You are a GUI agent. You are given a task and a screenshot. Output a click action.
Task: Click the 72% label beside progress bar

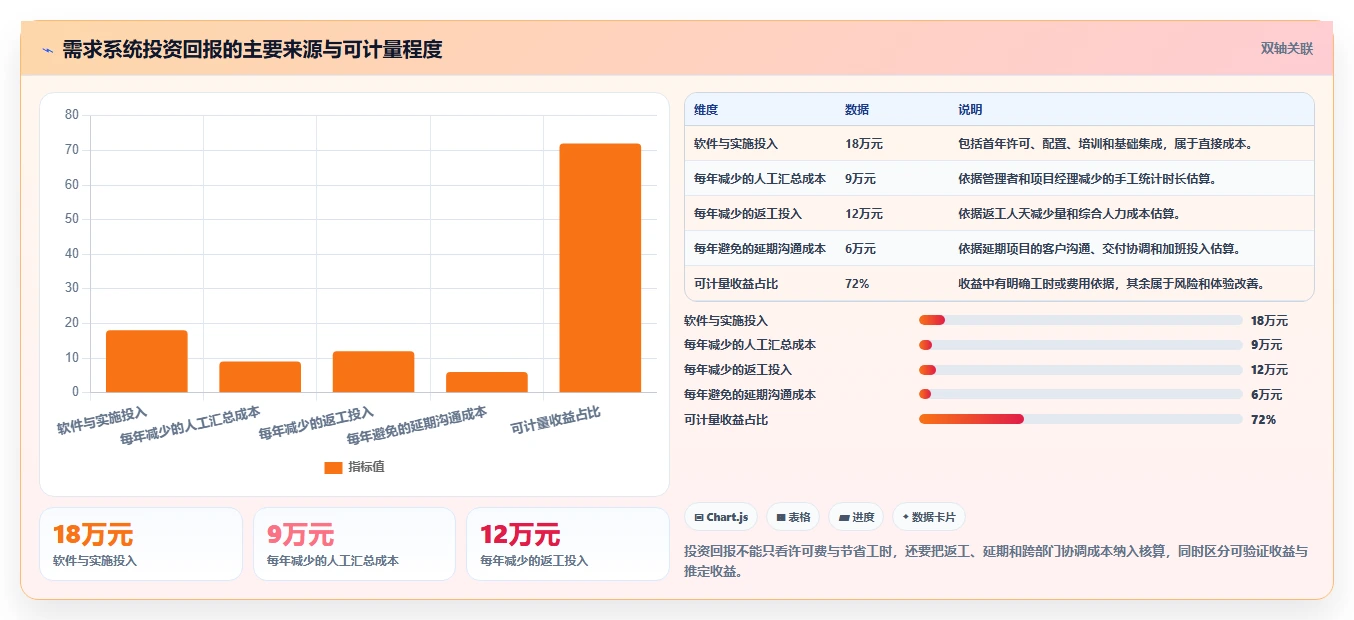point(1263,420)
